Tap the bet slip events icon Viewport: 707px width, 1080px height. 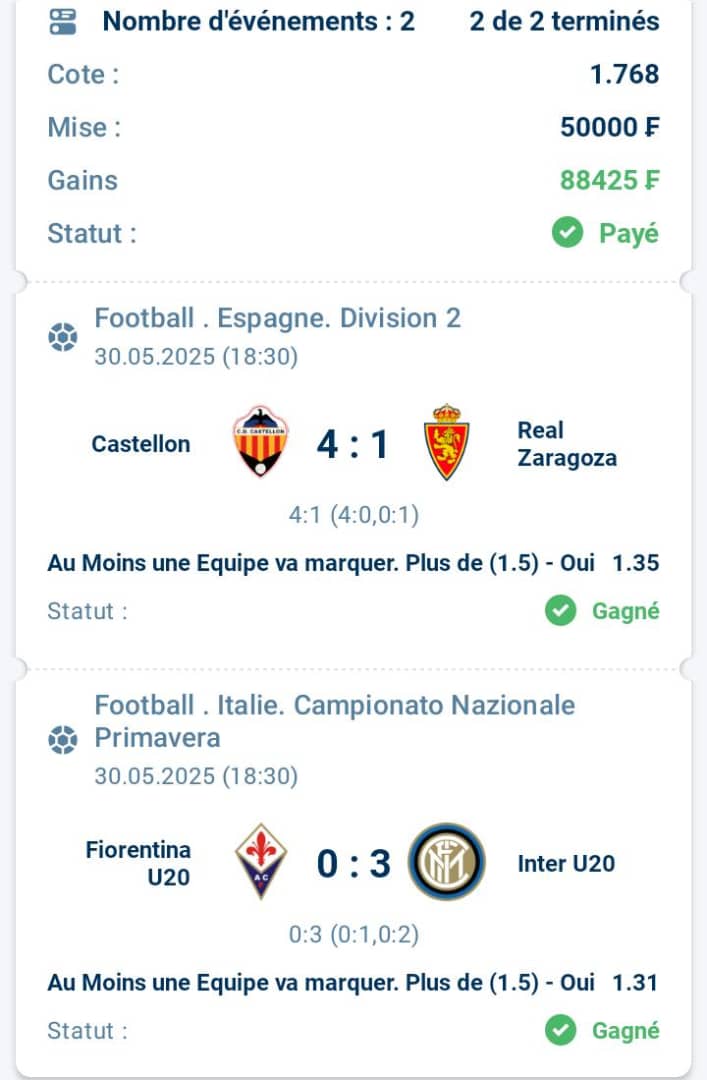click(x=63, y=21)
